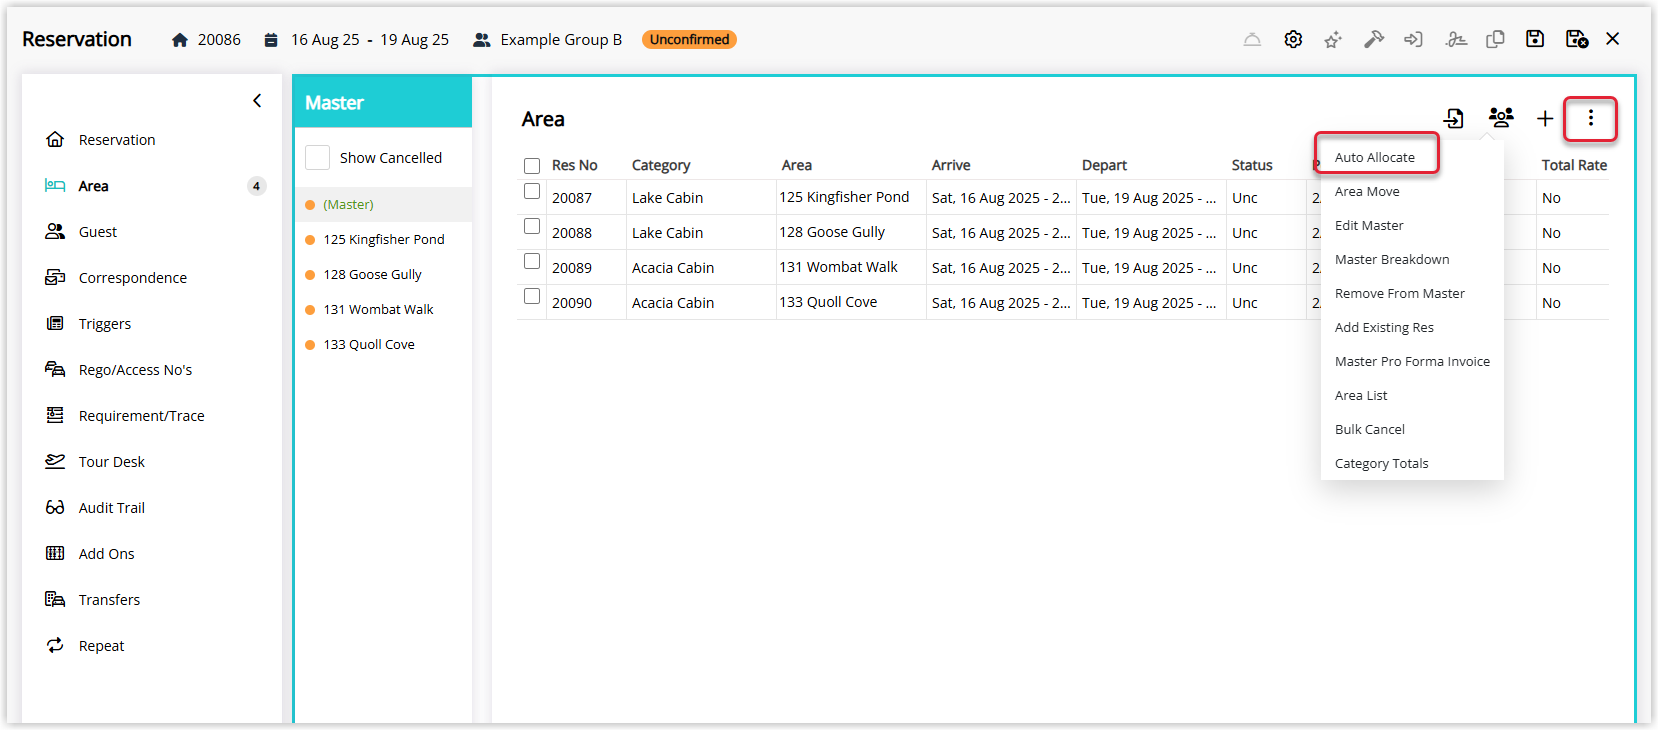Image resolution: width=1659 pixels, height=731 pixels.
Task: Click the guests icon beside Example Group B
Action: click(x=482, y=40)
